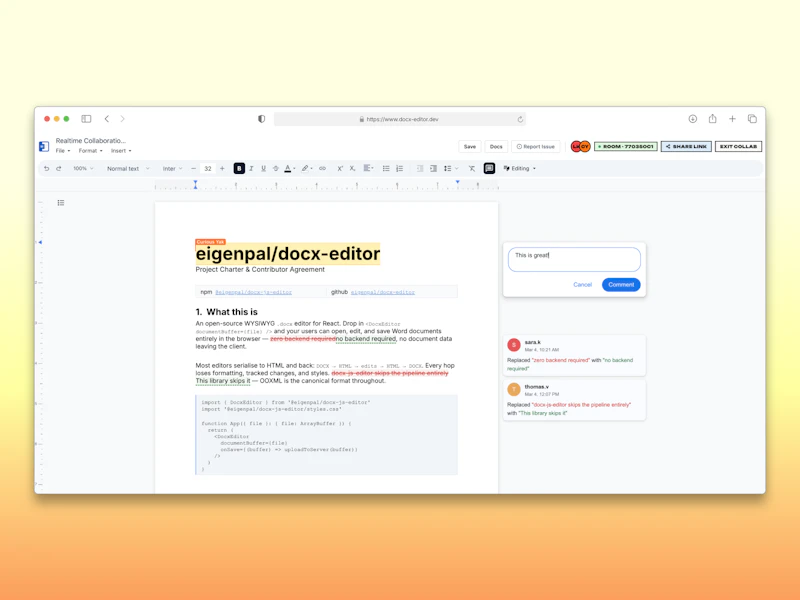Click the comment input containing This is great
Image resolution: width=800 pixels, height=600 pixels.
[574, 259]
